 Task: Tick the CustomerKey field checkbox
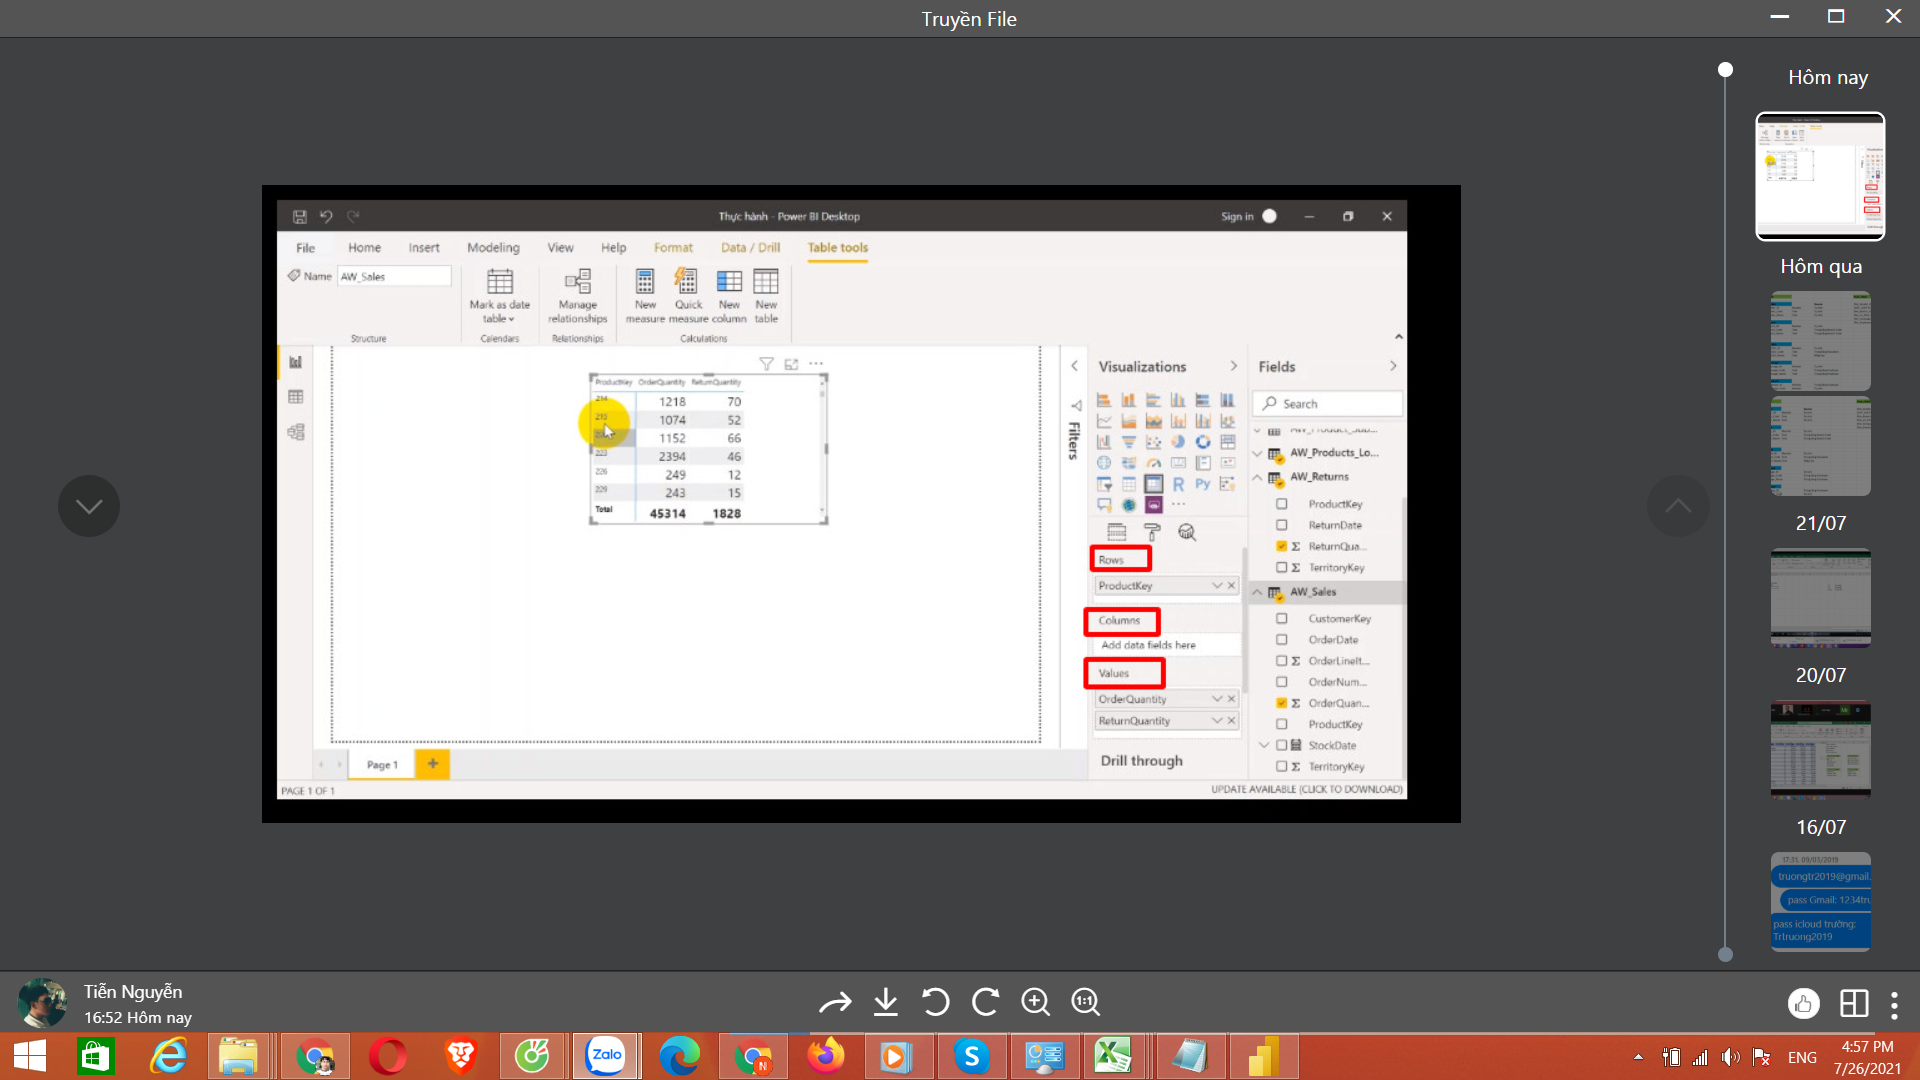pyautogui.click(x=1281, y=619)
